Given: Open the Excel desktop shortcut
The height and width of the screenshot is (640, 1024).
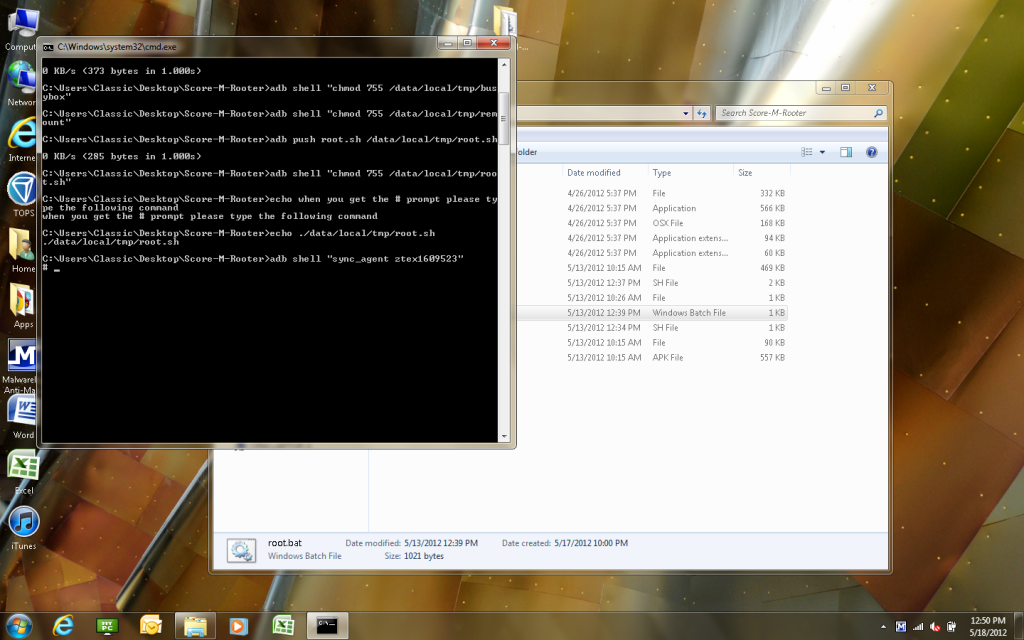Looking at the screenshot, I should (x=23, y=467).
